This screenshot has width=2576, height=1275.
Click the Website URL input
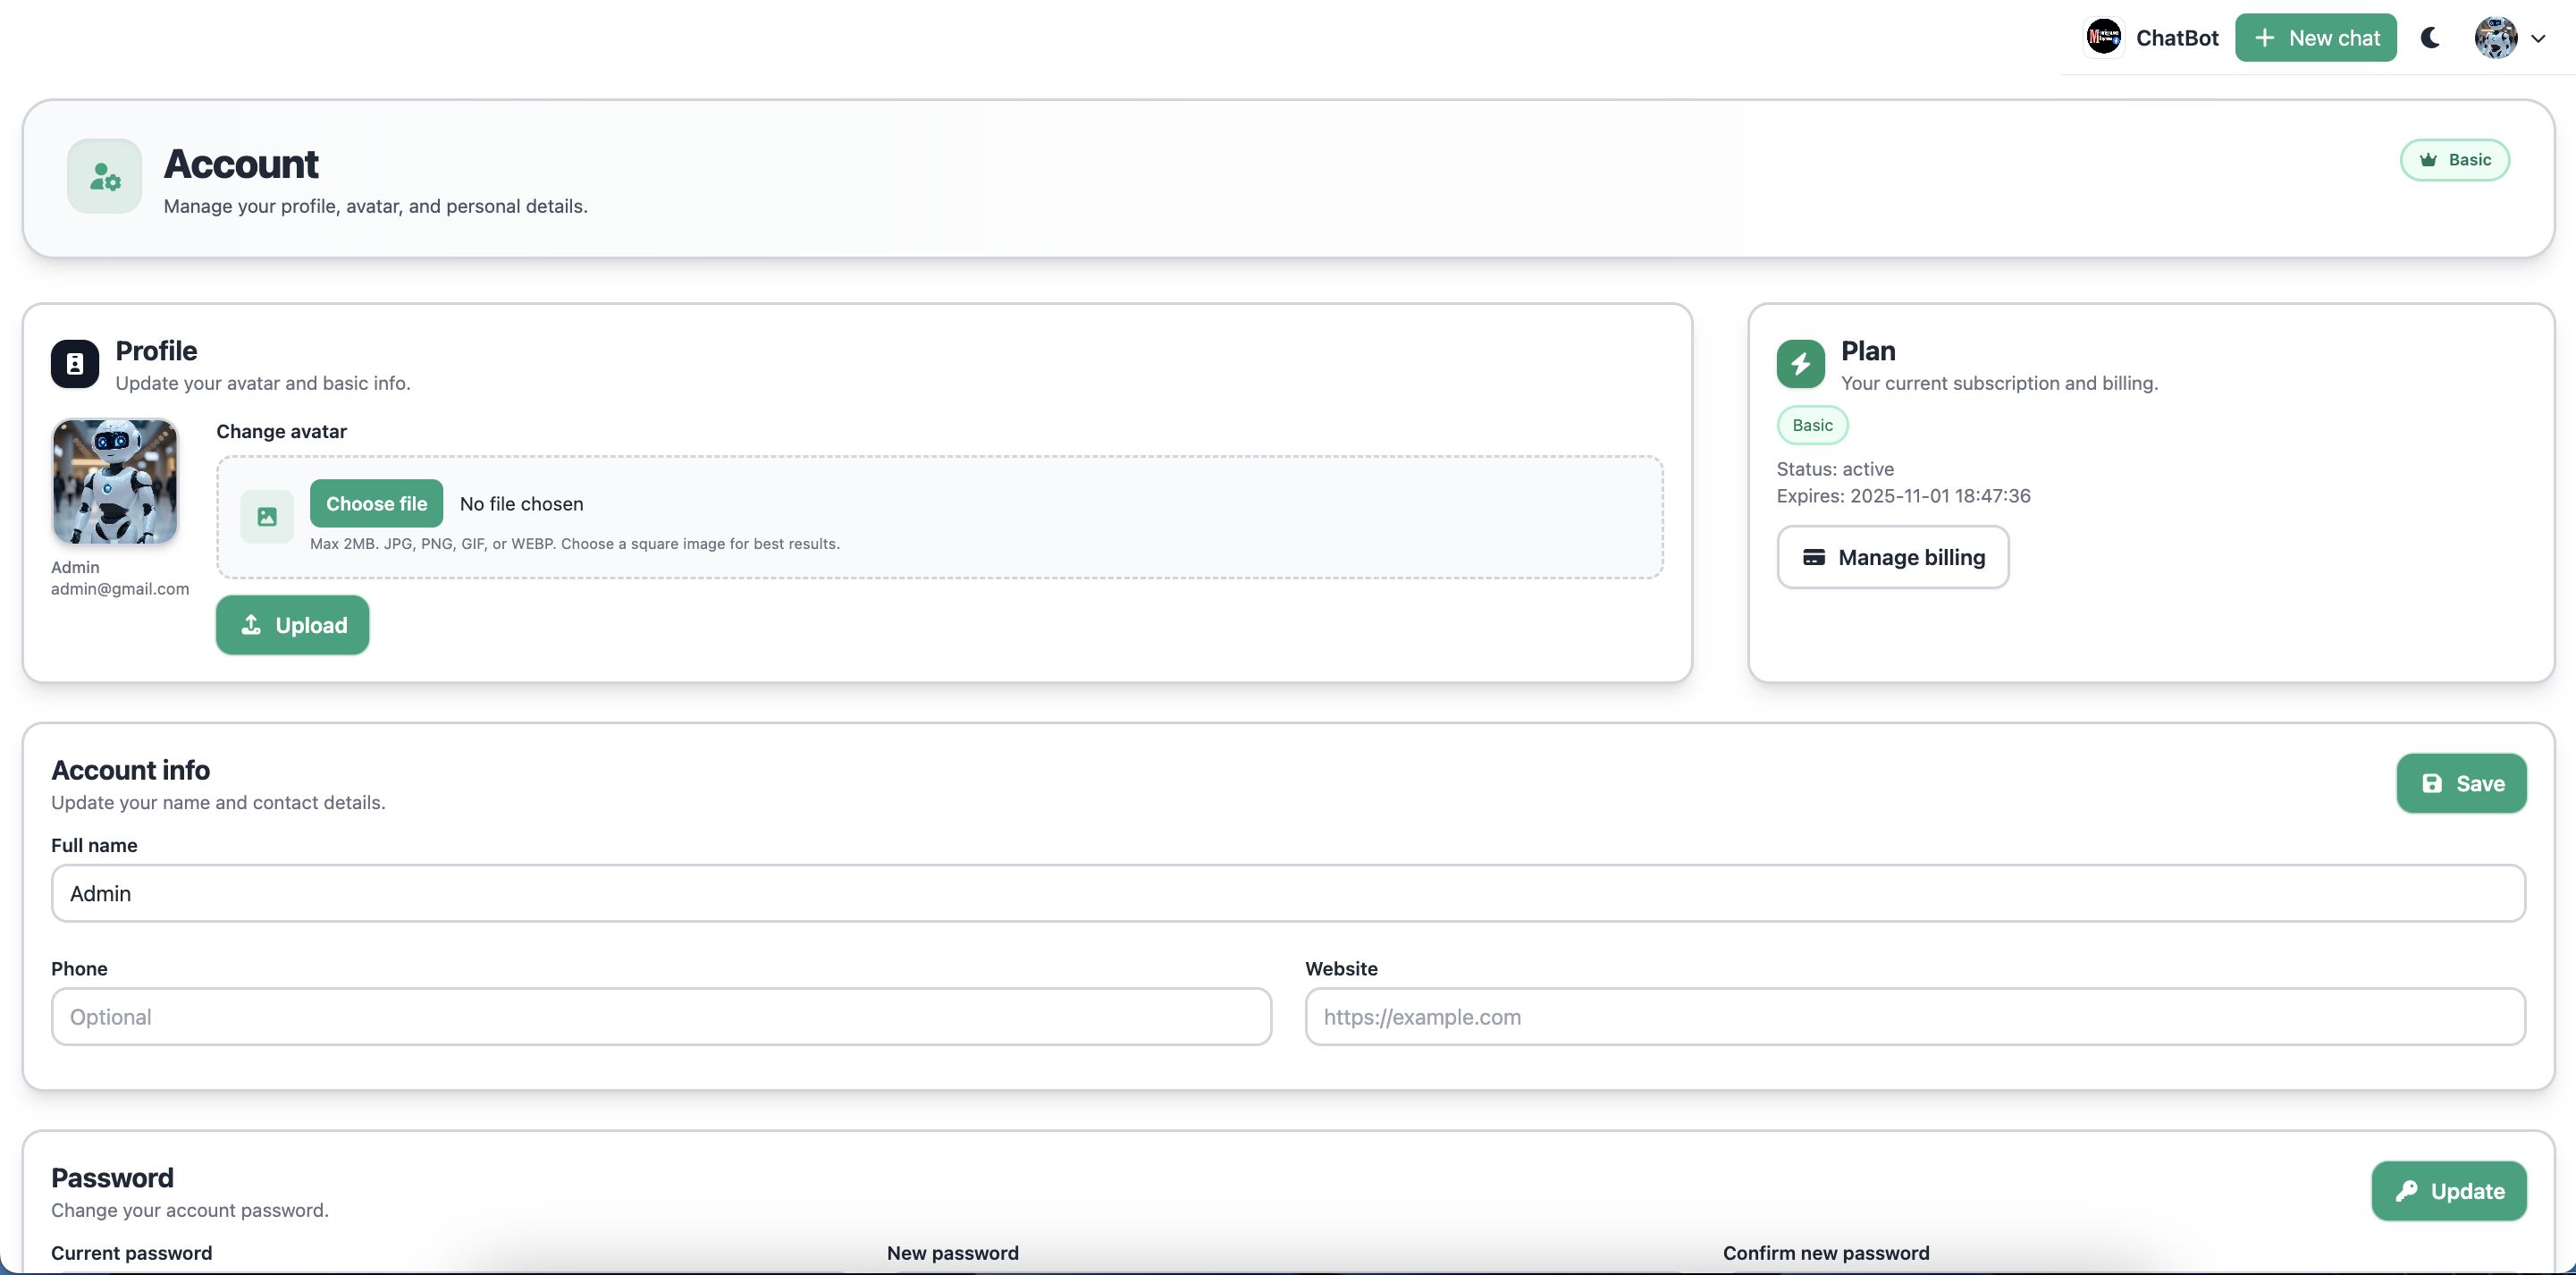[x=1914, y=1017]
